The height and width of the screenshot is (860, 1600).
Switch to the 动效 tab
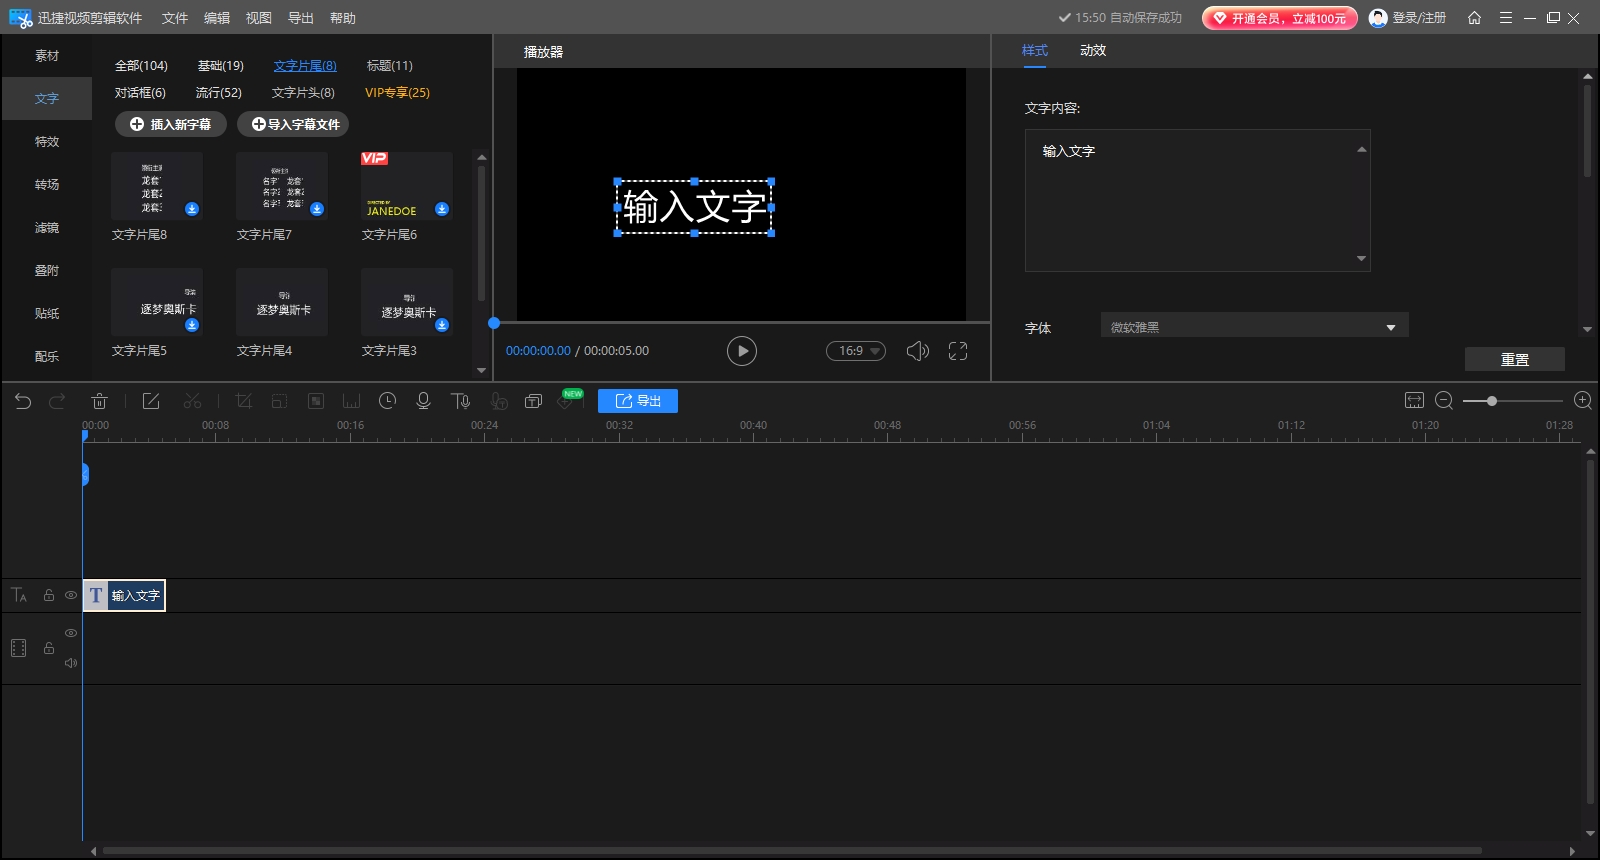click(1092, 50)
